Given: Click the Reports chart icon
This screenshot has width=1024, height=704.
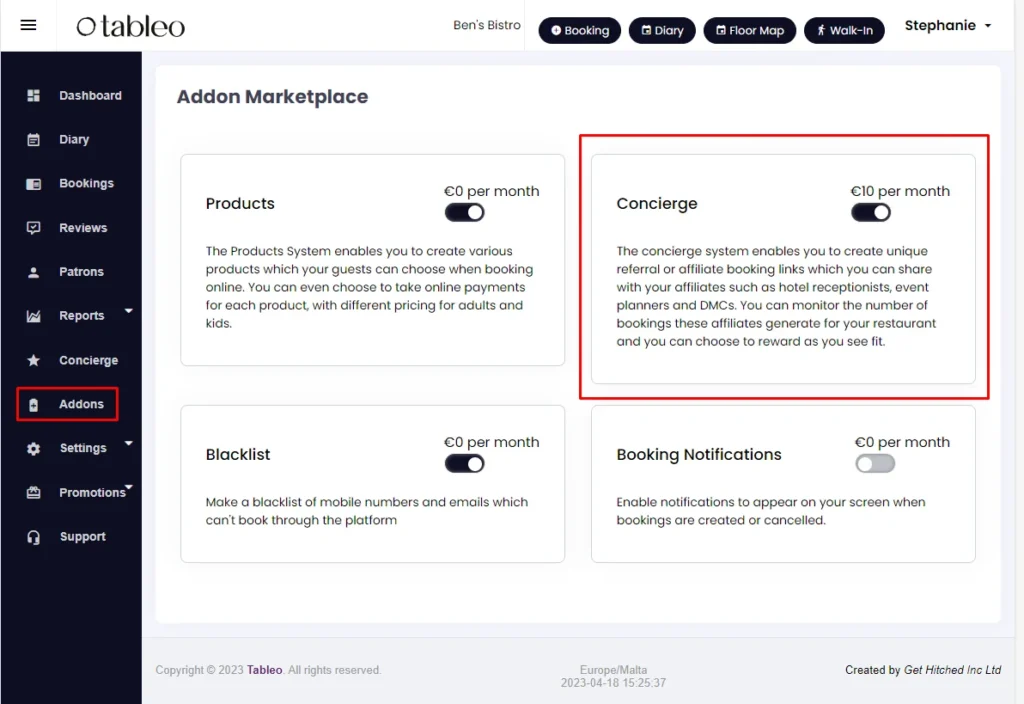Looking at the screenshot, I should (33, 316).
